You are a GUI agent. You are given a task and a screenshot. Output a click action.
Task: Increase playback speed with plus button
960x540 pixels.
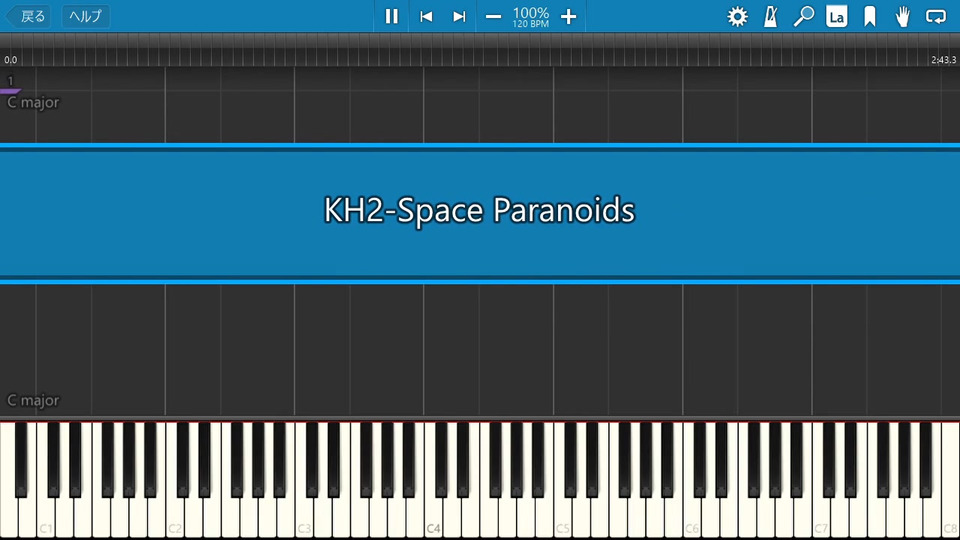point(568,17)
